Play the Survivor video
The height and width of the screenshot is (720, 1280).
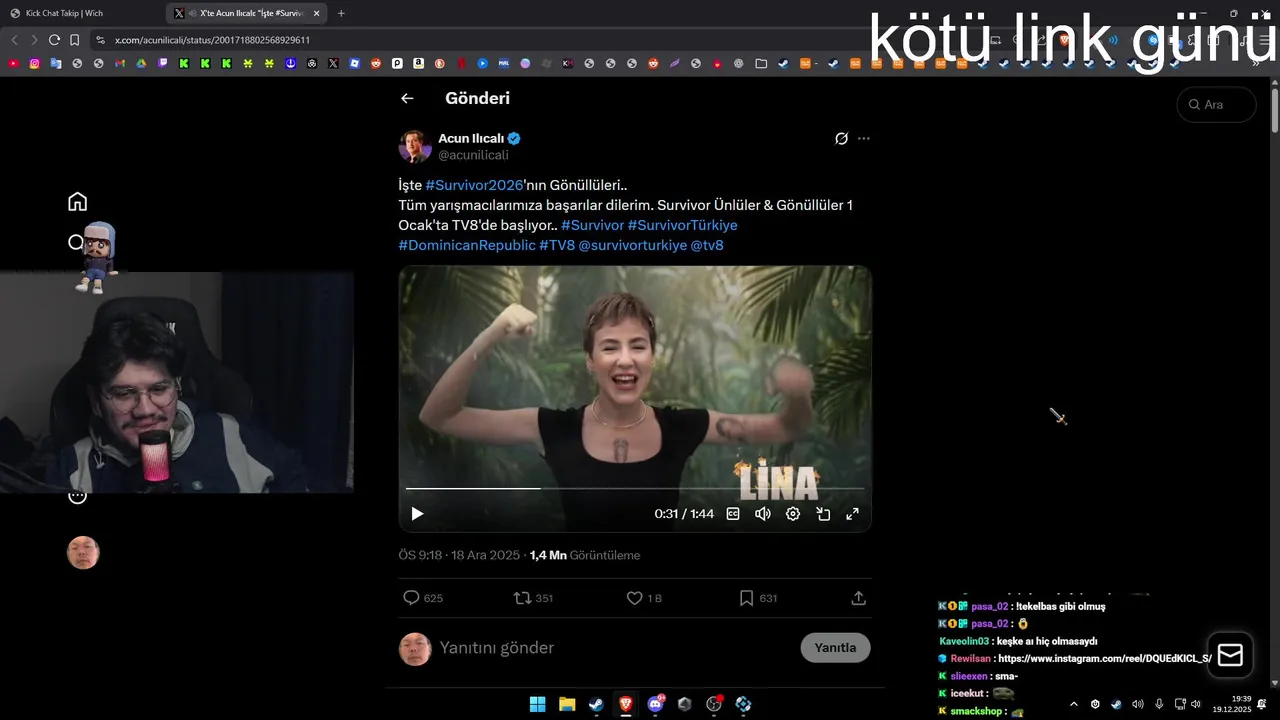click(x=417, y=514)
